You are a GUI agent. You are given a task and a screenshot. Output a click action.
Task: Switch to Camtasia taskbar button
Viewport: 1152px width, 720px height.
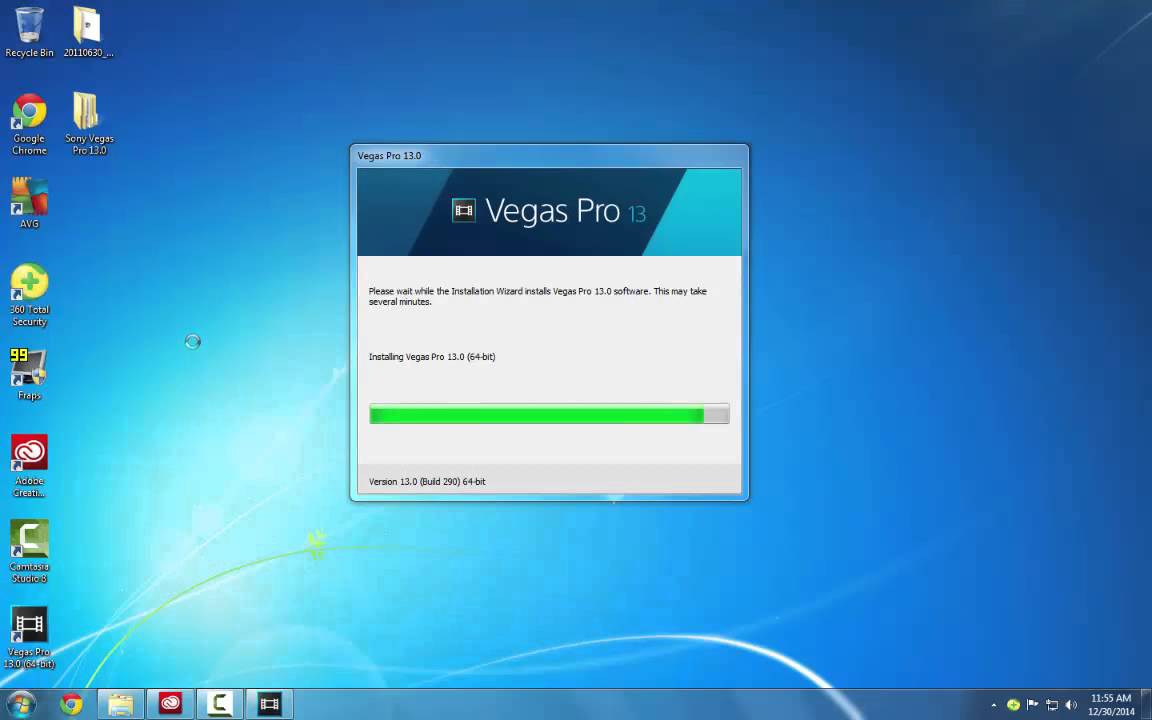point(219,705)
